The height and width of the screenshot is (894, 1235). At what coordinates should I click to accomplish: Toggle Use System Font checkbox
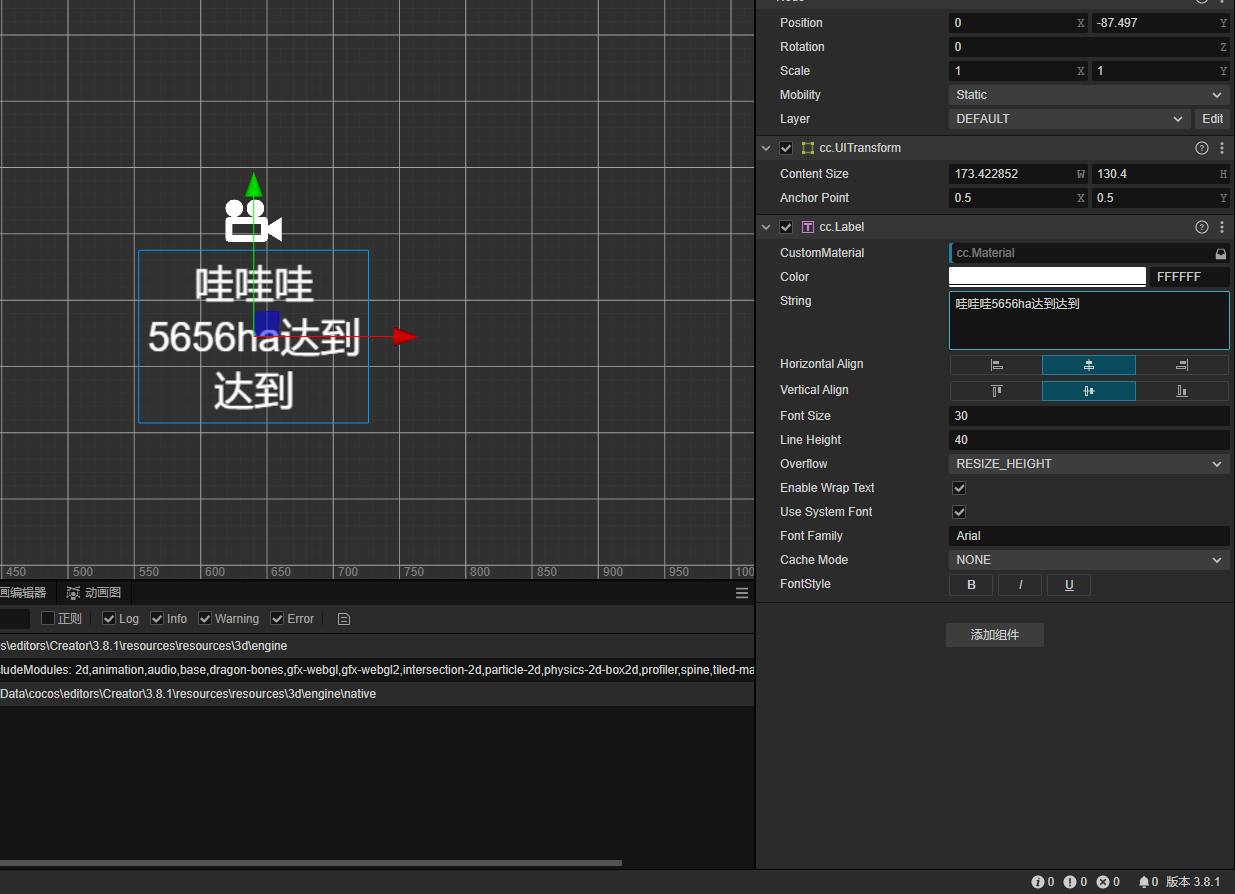click(959, 512)
